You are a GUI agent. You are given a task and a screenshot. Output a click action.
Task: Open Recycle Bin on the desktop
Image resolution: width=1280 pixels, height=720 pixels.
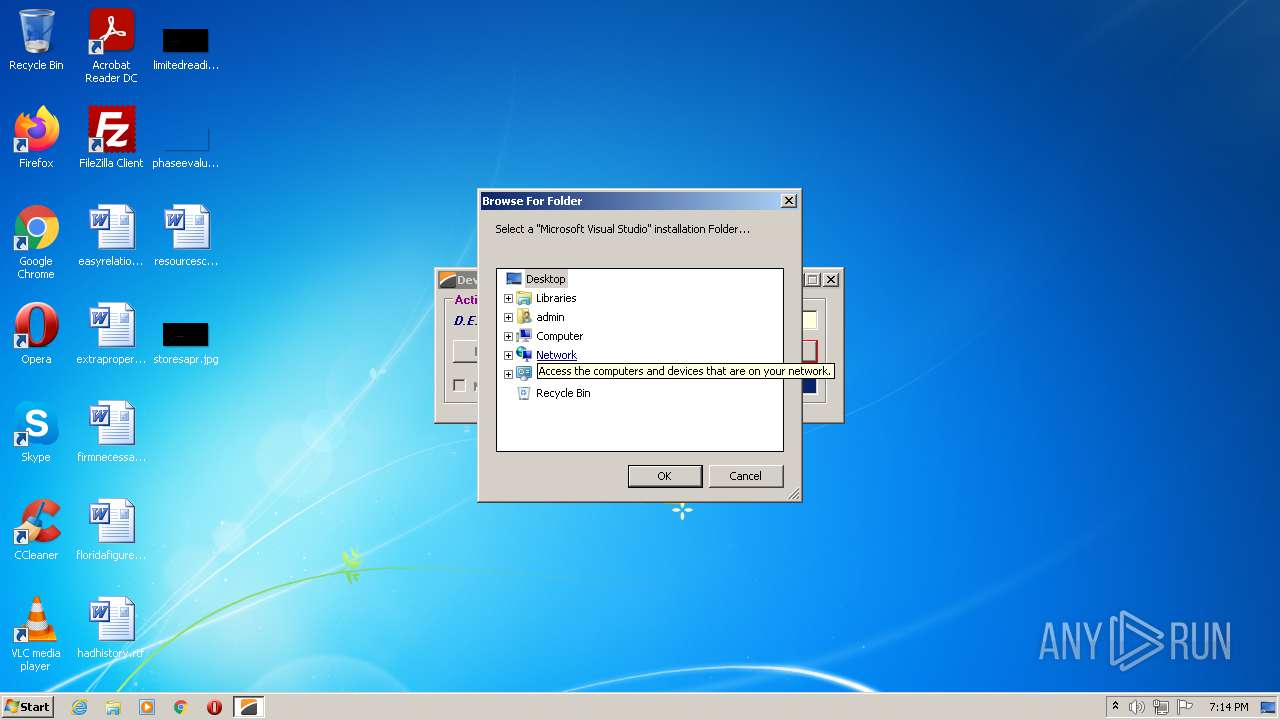pos(36,41)
